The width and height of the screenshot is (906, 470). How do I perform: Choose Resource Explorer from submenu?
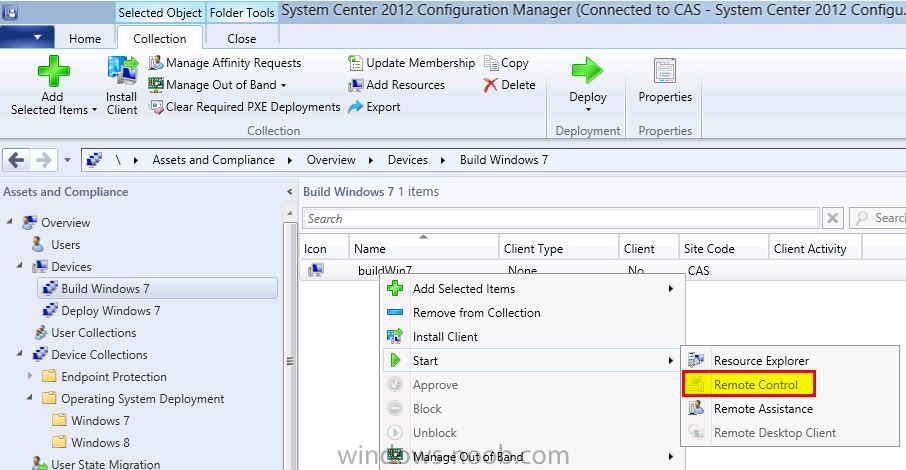pyautogui.click(x=789, y=360)
